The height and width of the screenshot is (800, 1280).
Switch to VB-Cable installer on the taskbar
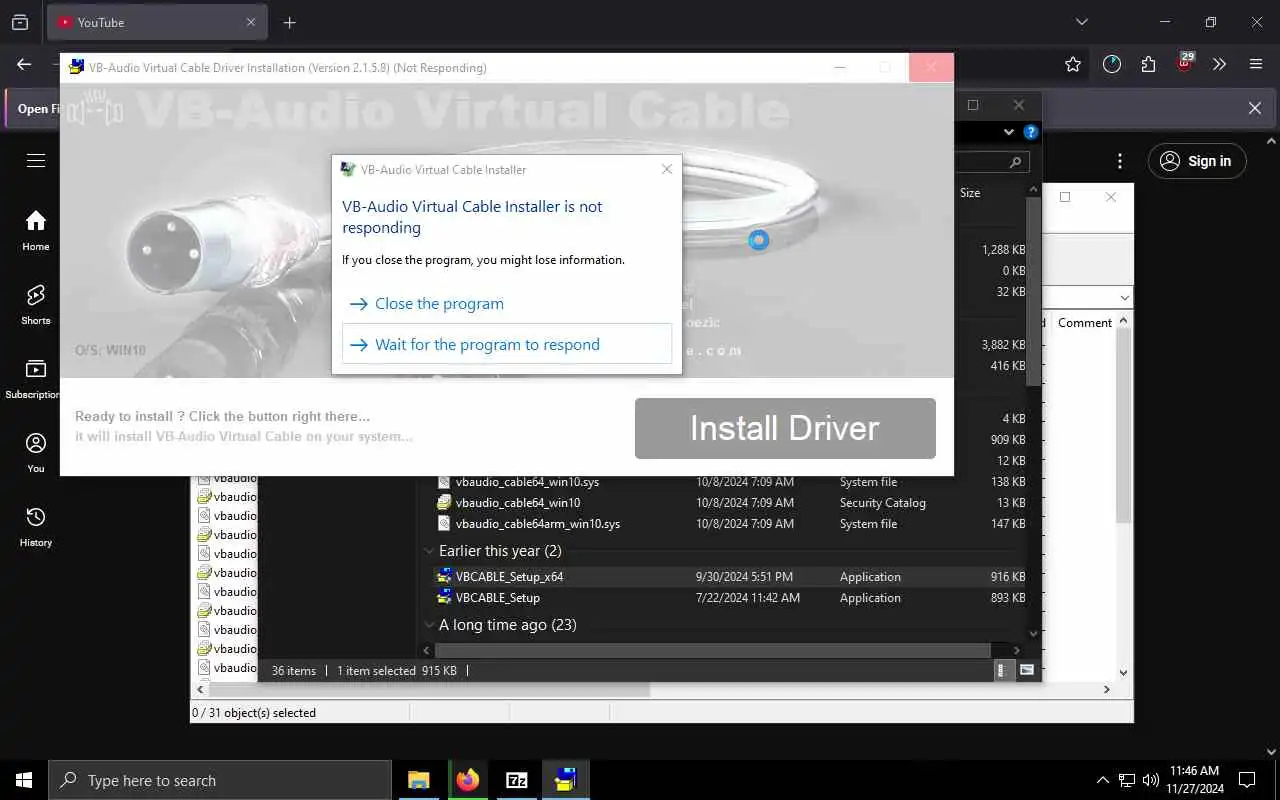click(565, 780)
